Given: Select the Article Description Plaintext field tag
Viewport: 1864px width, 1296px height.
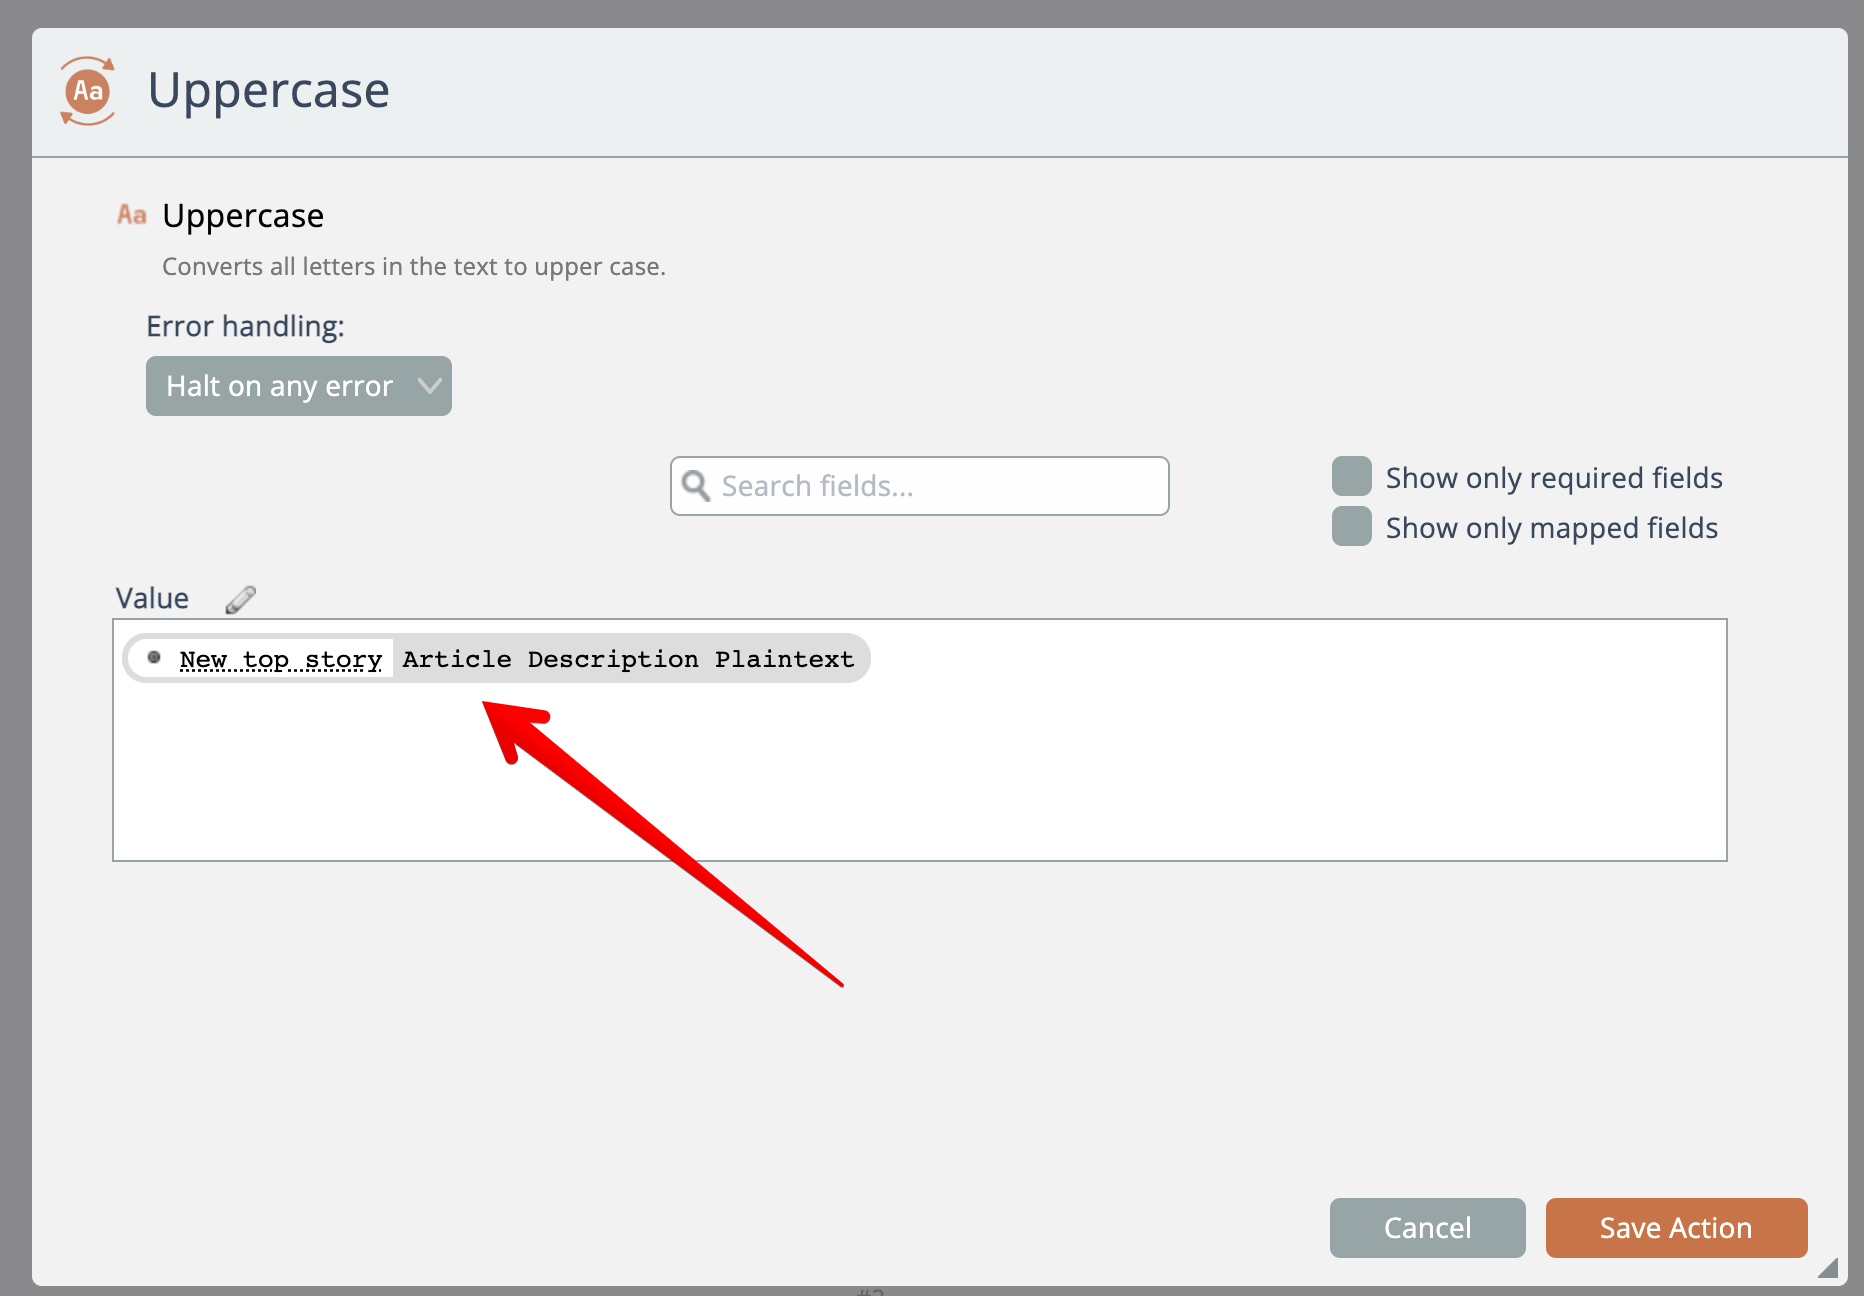Looking at the screenshot, I should [628, 660].
